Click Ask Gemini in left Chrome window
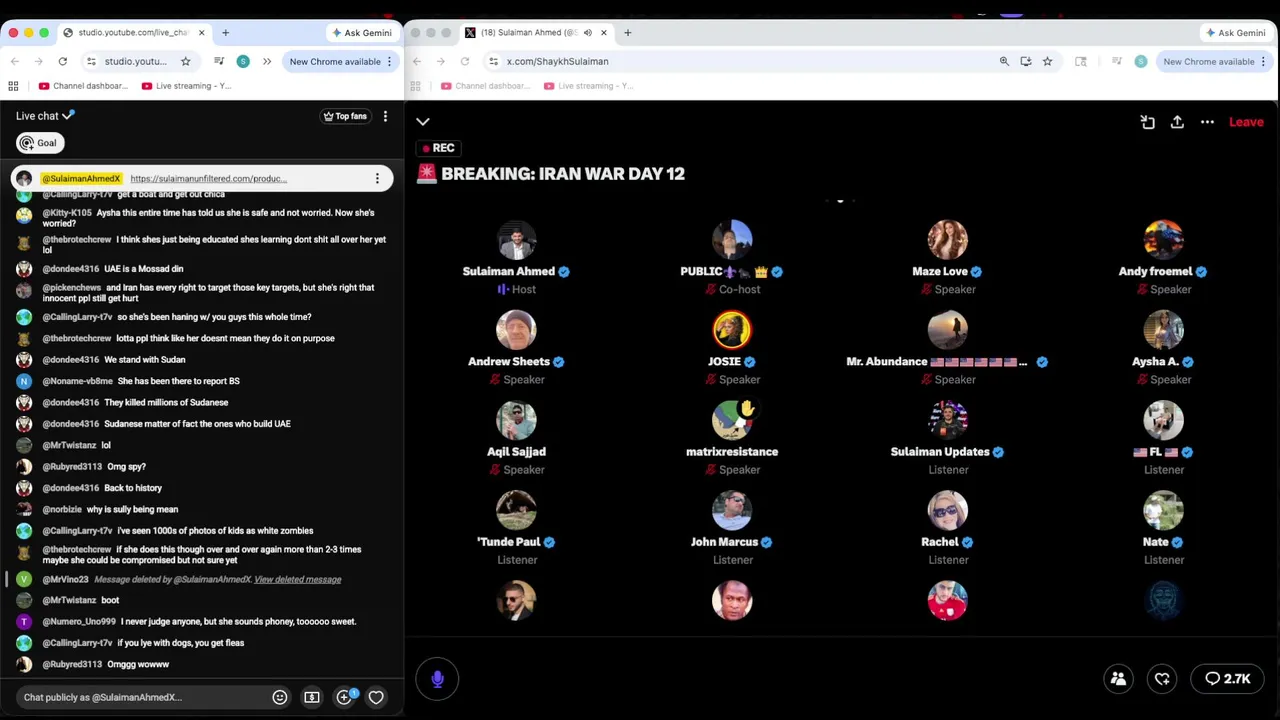Screen dimensions: 1280x720 pyautogui.click(x=362, y=33)
